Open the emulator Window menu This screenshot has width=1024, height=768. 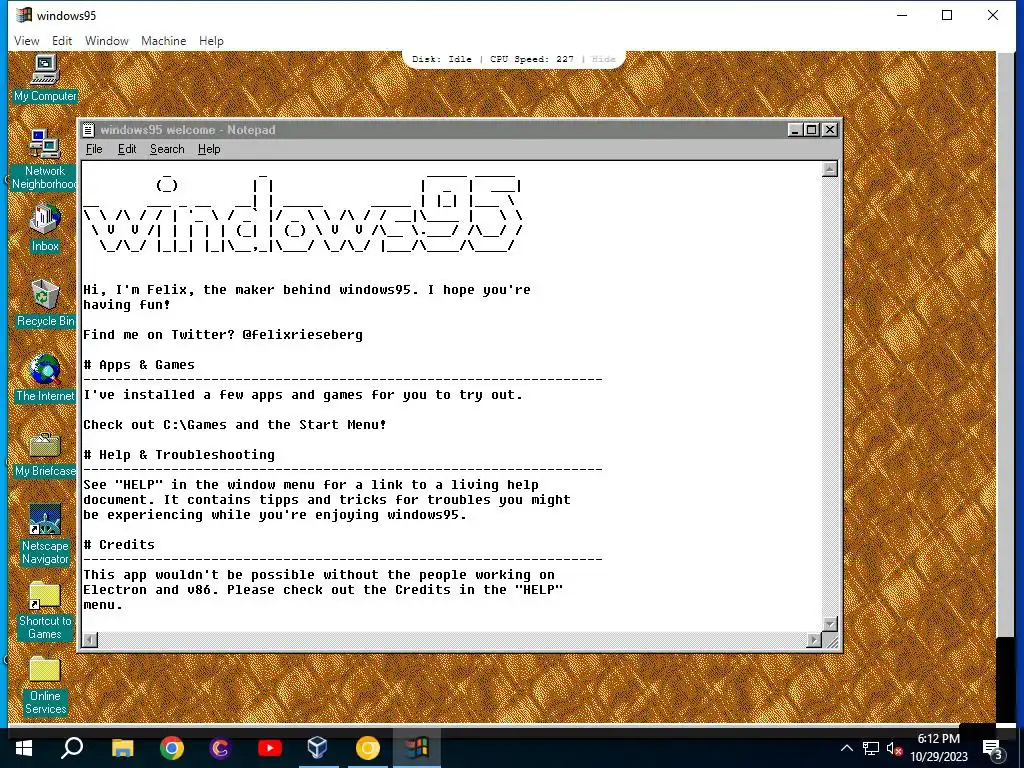coord(106,40)
